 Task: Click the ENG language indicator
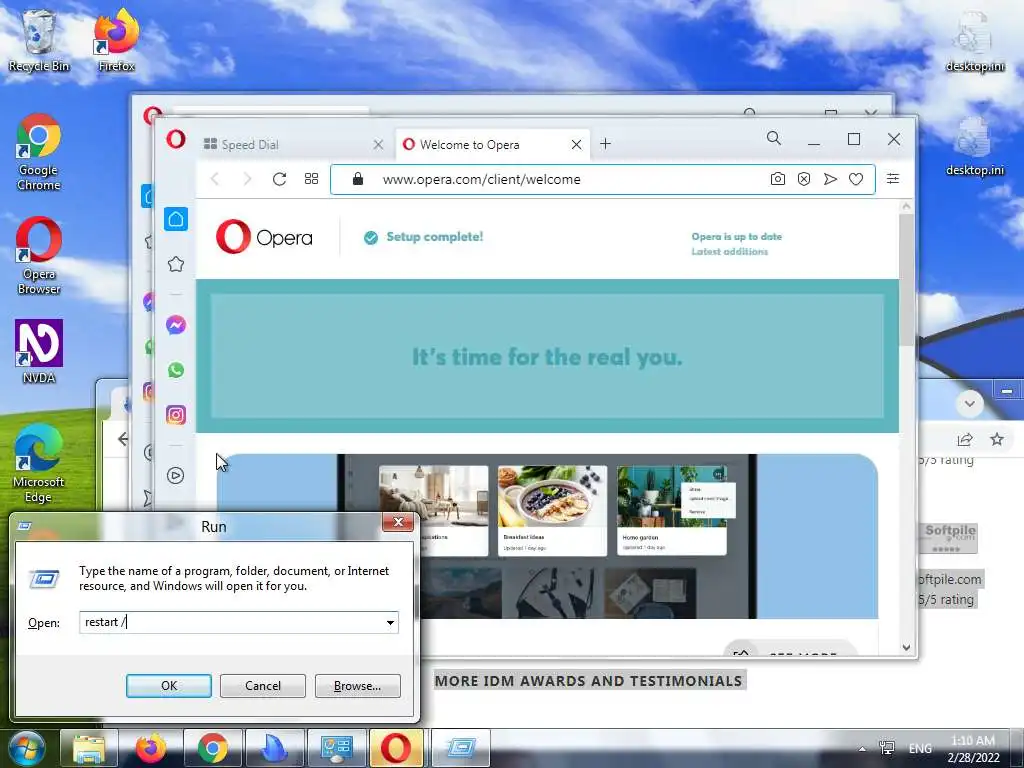pos(920,748)
